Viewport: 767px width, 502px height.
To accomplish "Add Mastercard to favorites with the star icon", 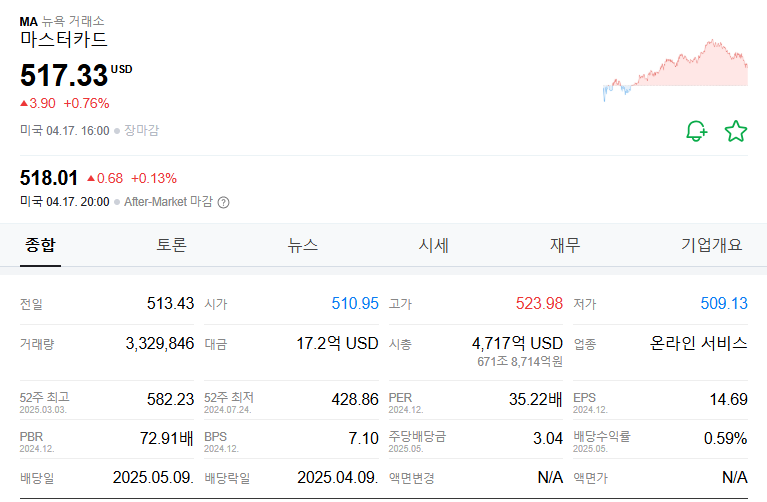I will point(736,131).
